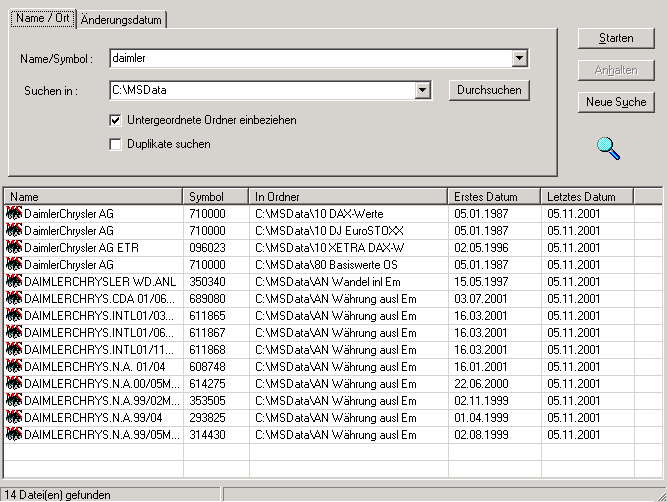Image resolution: width=667 pixels, height=502 pixels.
Task: Select the DAIMLERCHRYSLER WD.ANL name cell
Action: 100,282
